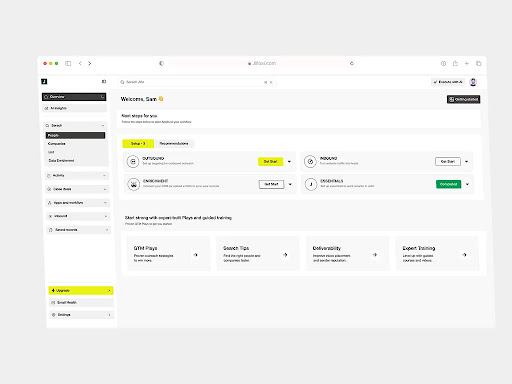Open Search Tips via its arrow icon
Screen dimensions: 512x384
click(285, 255)
